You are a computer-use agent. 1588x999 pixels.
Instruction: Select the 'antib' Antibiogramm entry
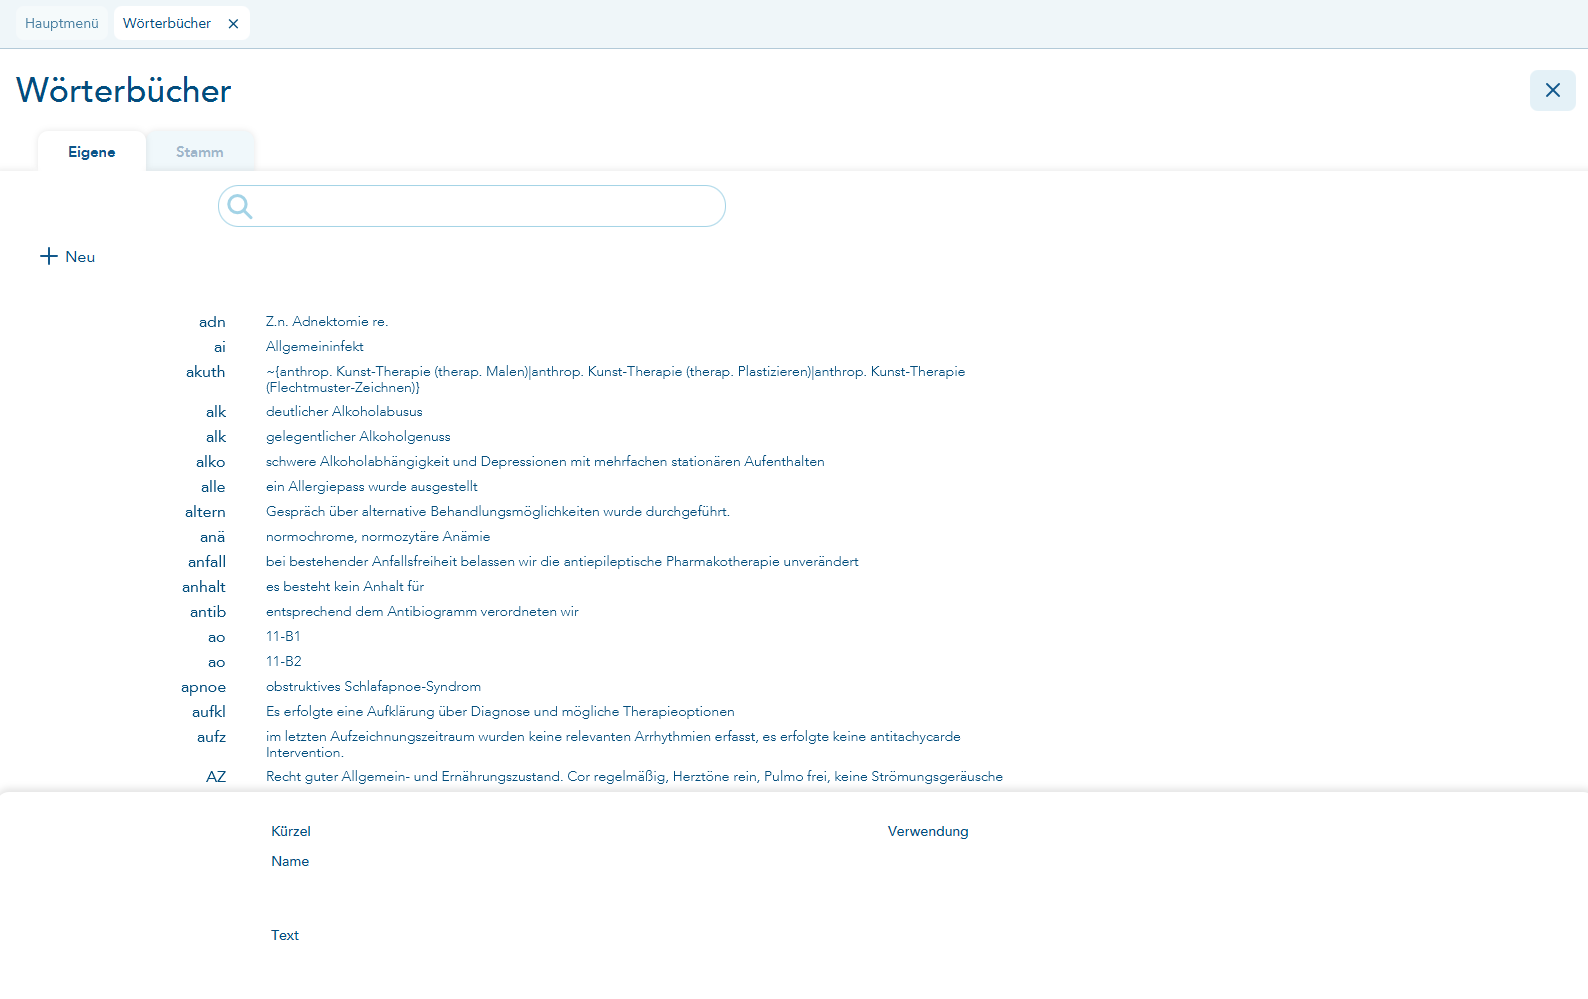pos(422,612)
